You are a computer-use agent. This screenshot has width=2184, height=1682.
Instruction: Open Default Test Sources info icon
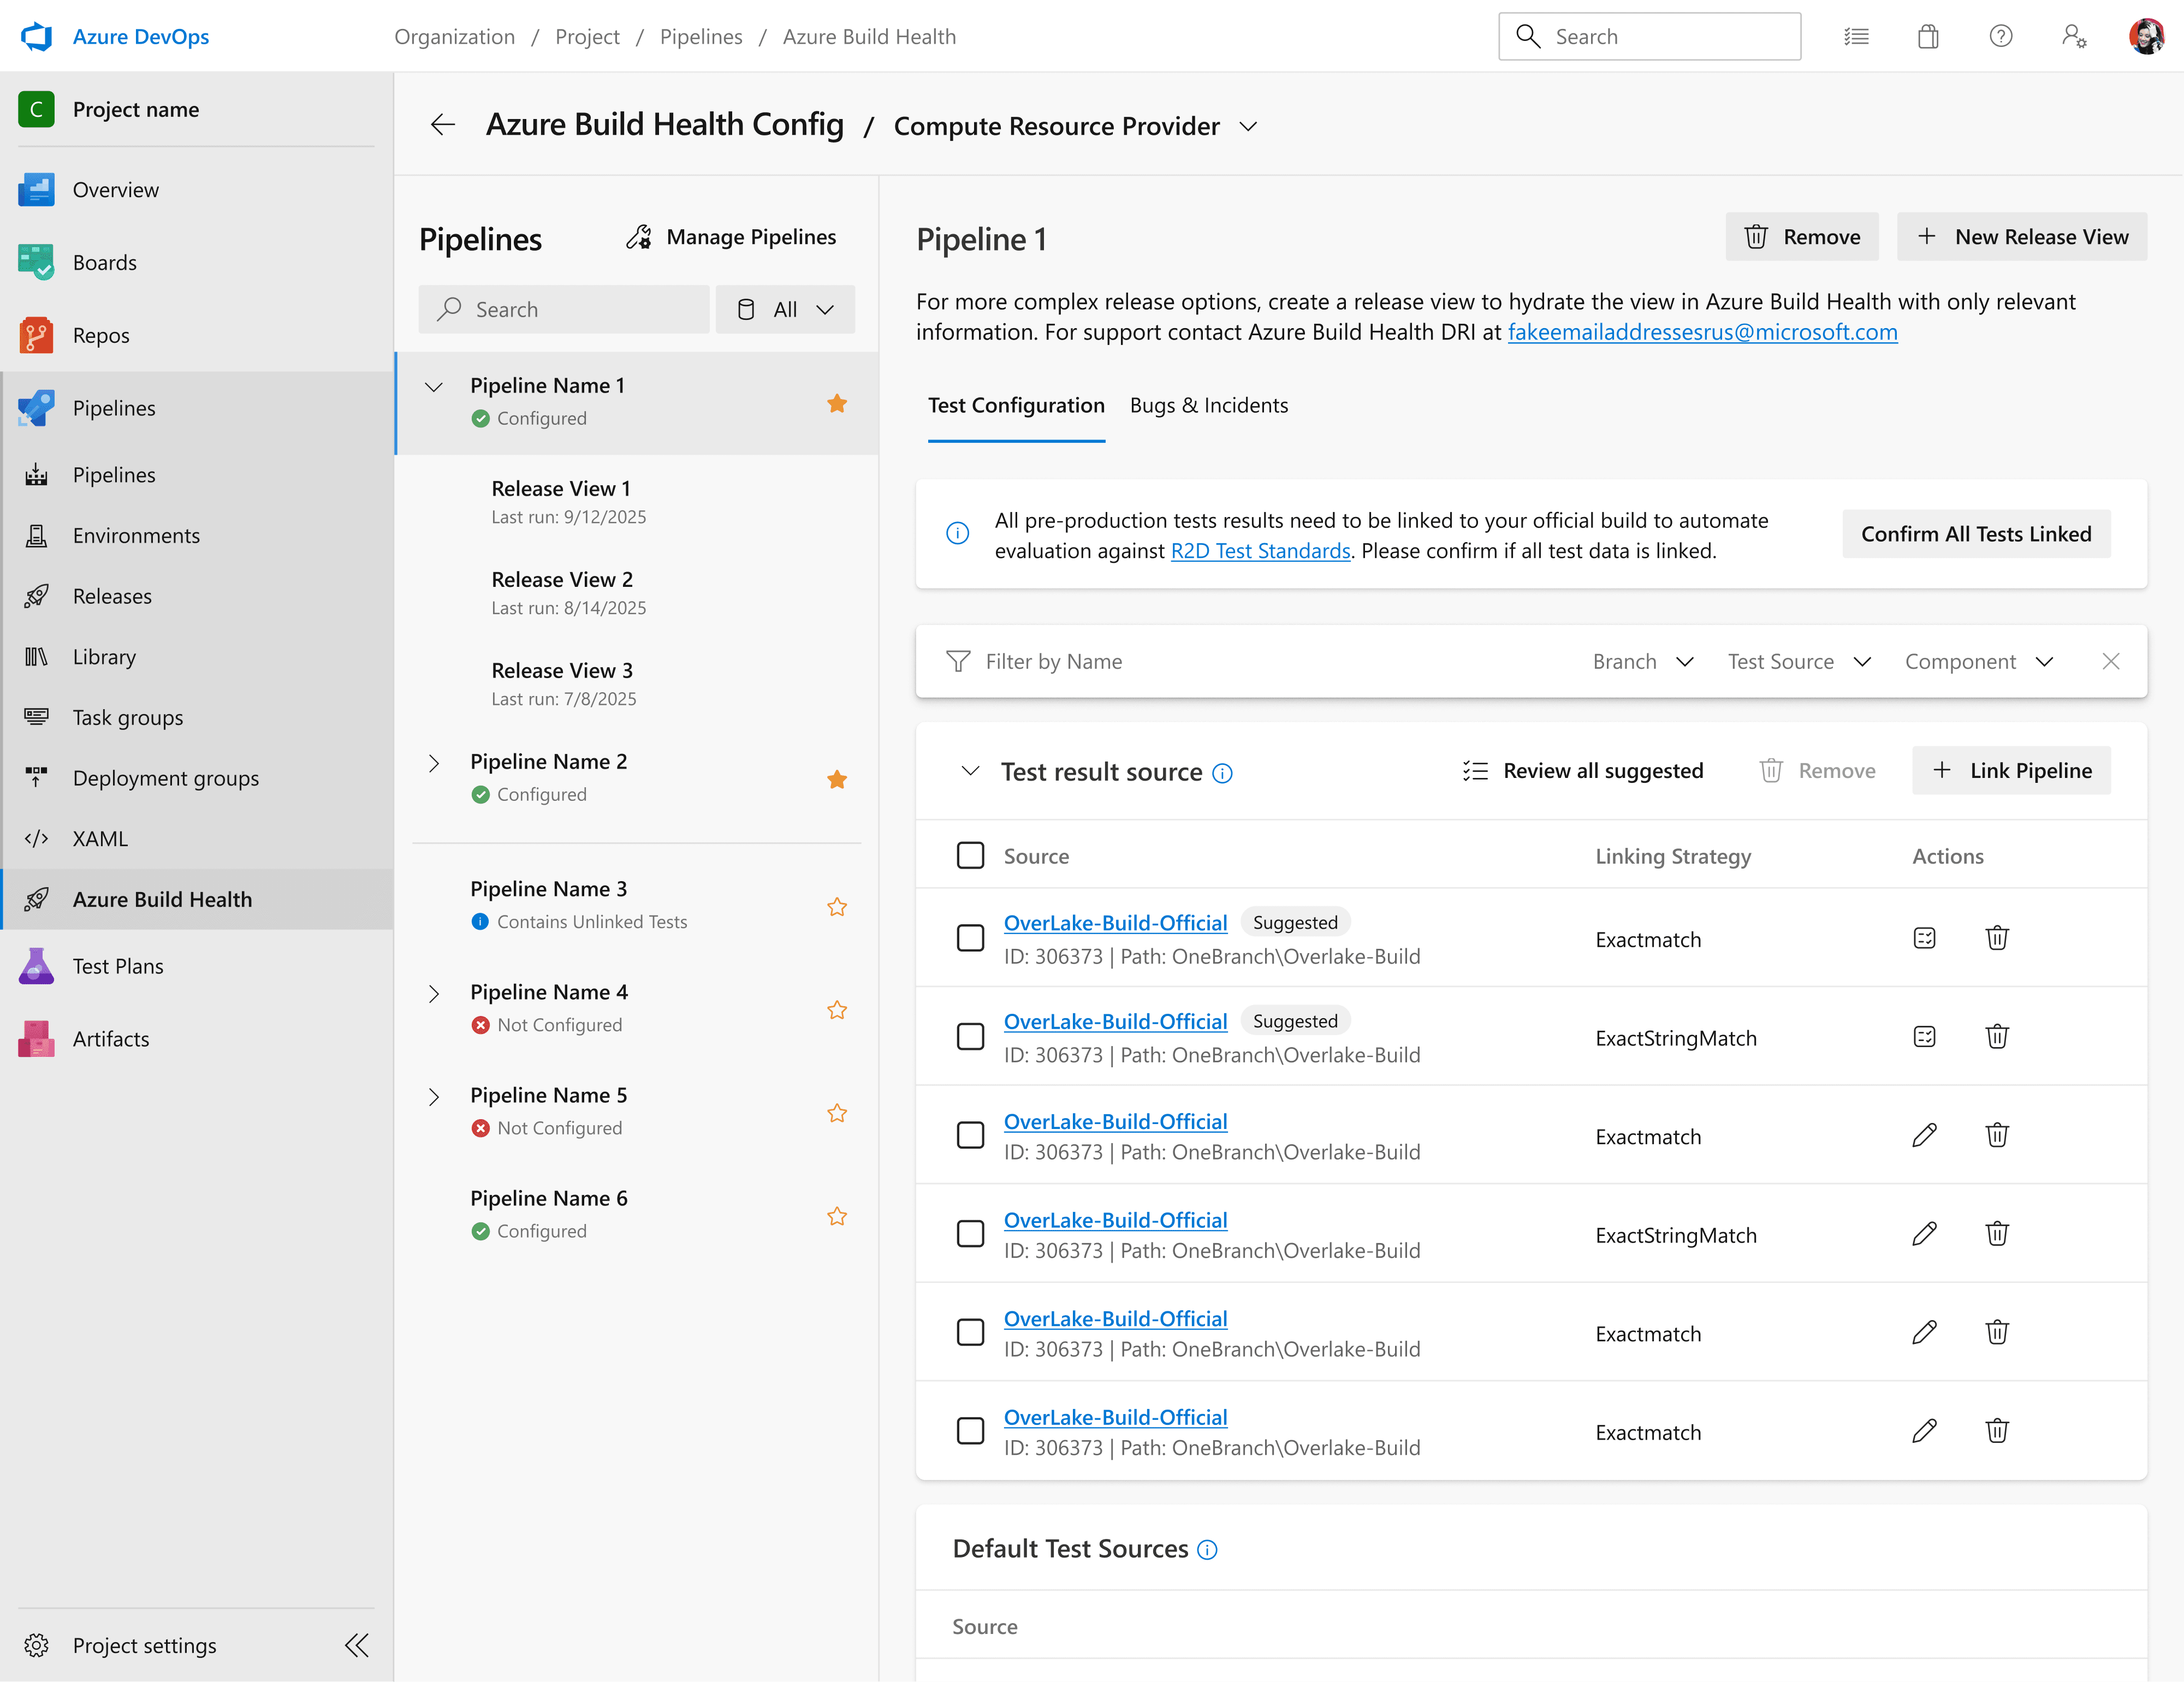click(1207, 1550)
